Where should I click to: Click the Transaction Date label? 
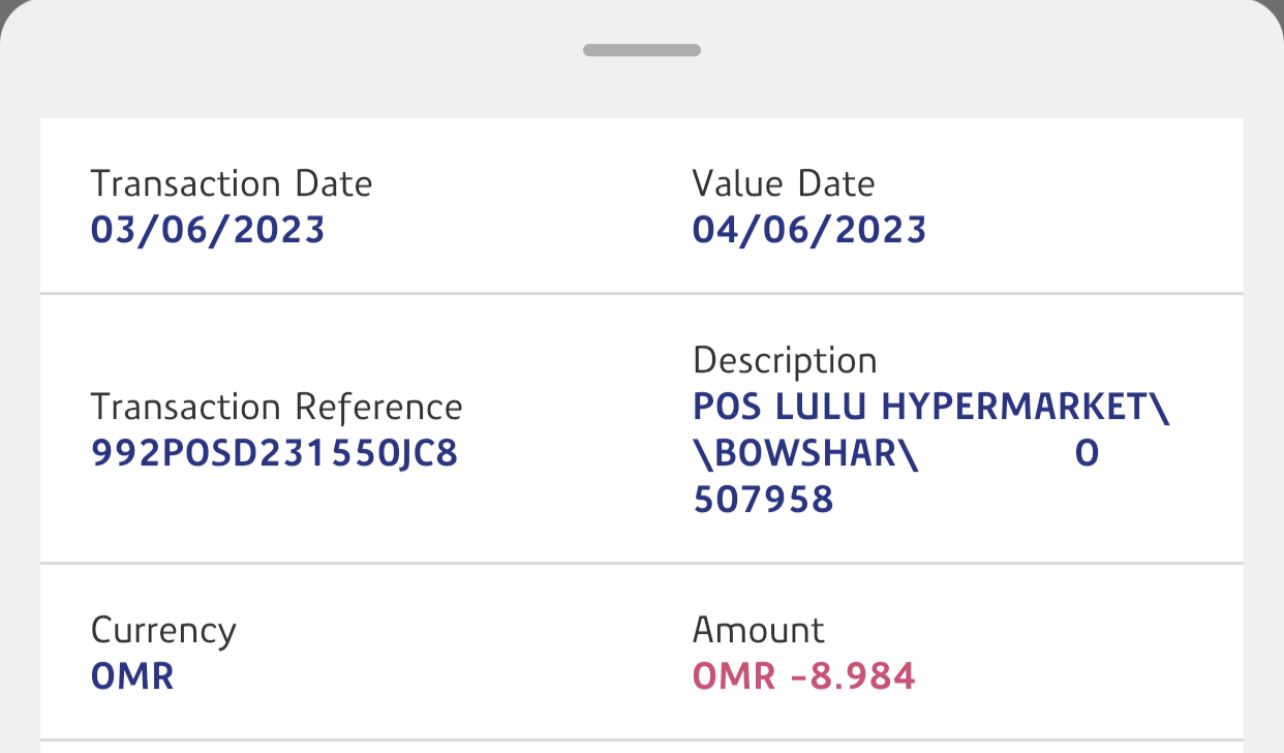[231, 184]
